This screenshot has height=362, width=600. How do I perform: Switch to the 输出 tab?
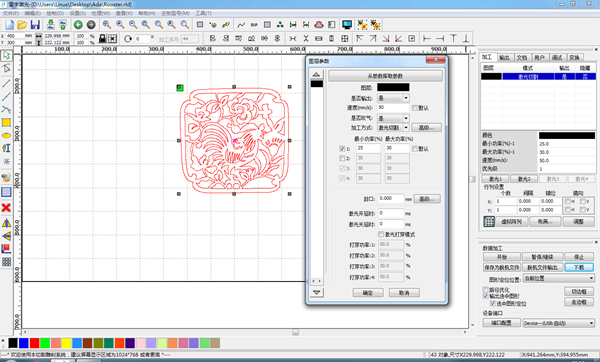(x=504, y=57)
